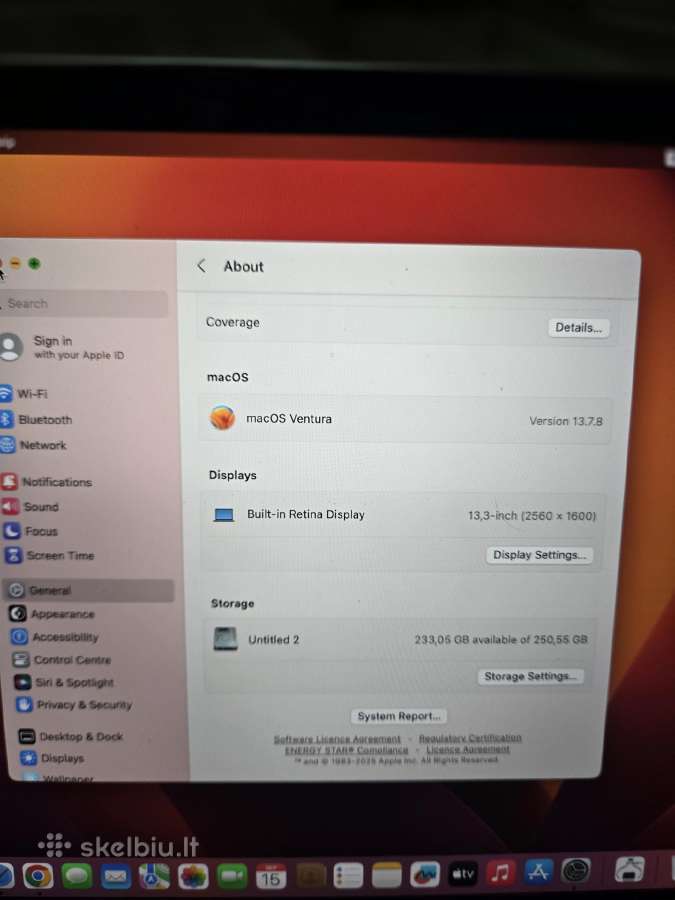
Task: Select the Version 13.7.8 text
Action: [x=565, y=421]
